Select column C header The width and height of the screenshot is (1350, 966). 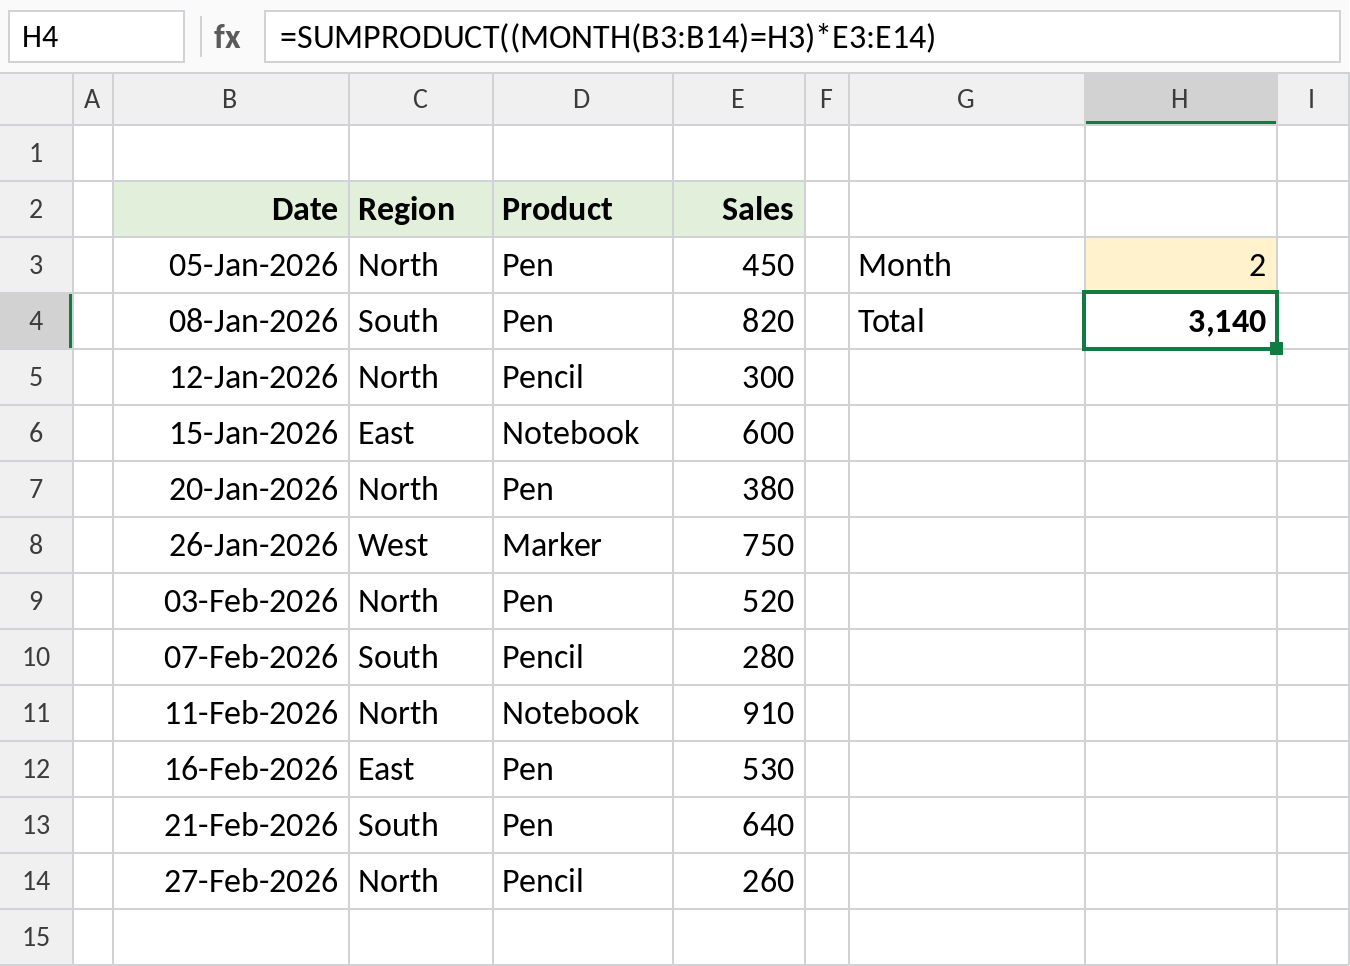(421, 99)
